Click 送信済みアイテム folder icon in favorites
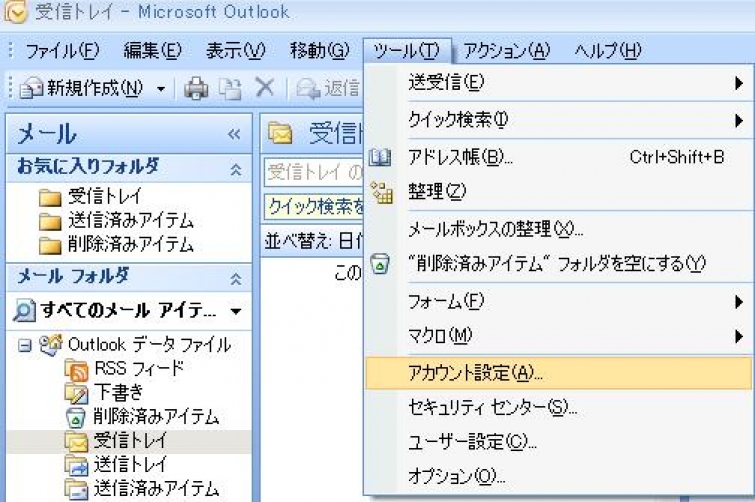 click(x=50, y=221)
